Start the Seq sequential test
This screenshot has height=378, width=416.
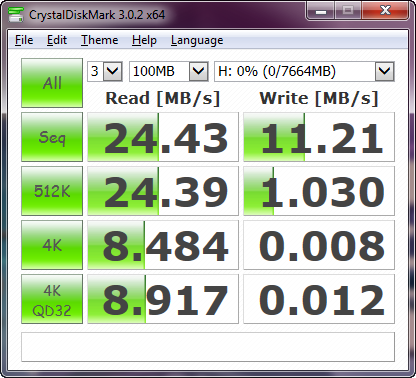click(x=52, y=137)
